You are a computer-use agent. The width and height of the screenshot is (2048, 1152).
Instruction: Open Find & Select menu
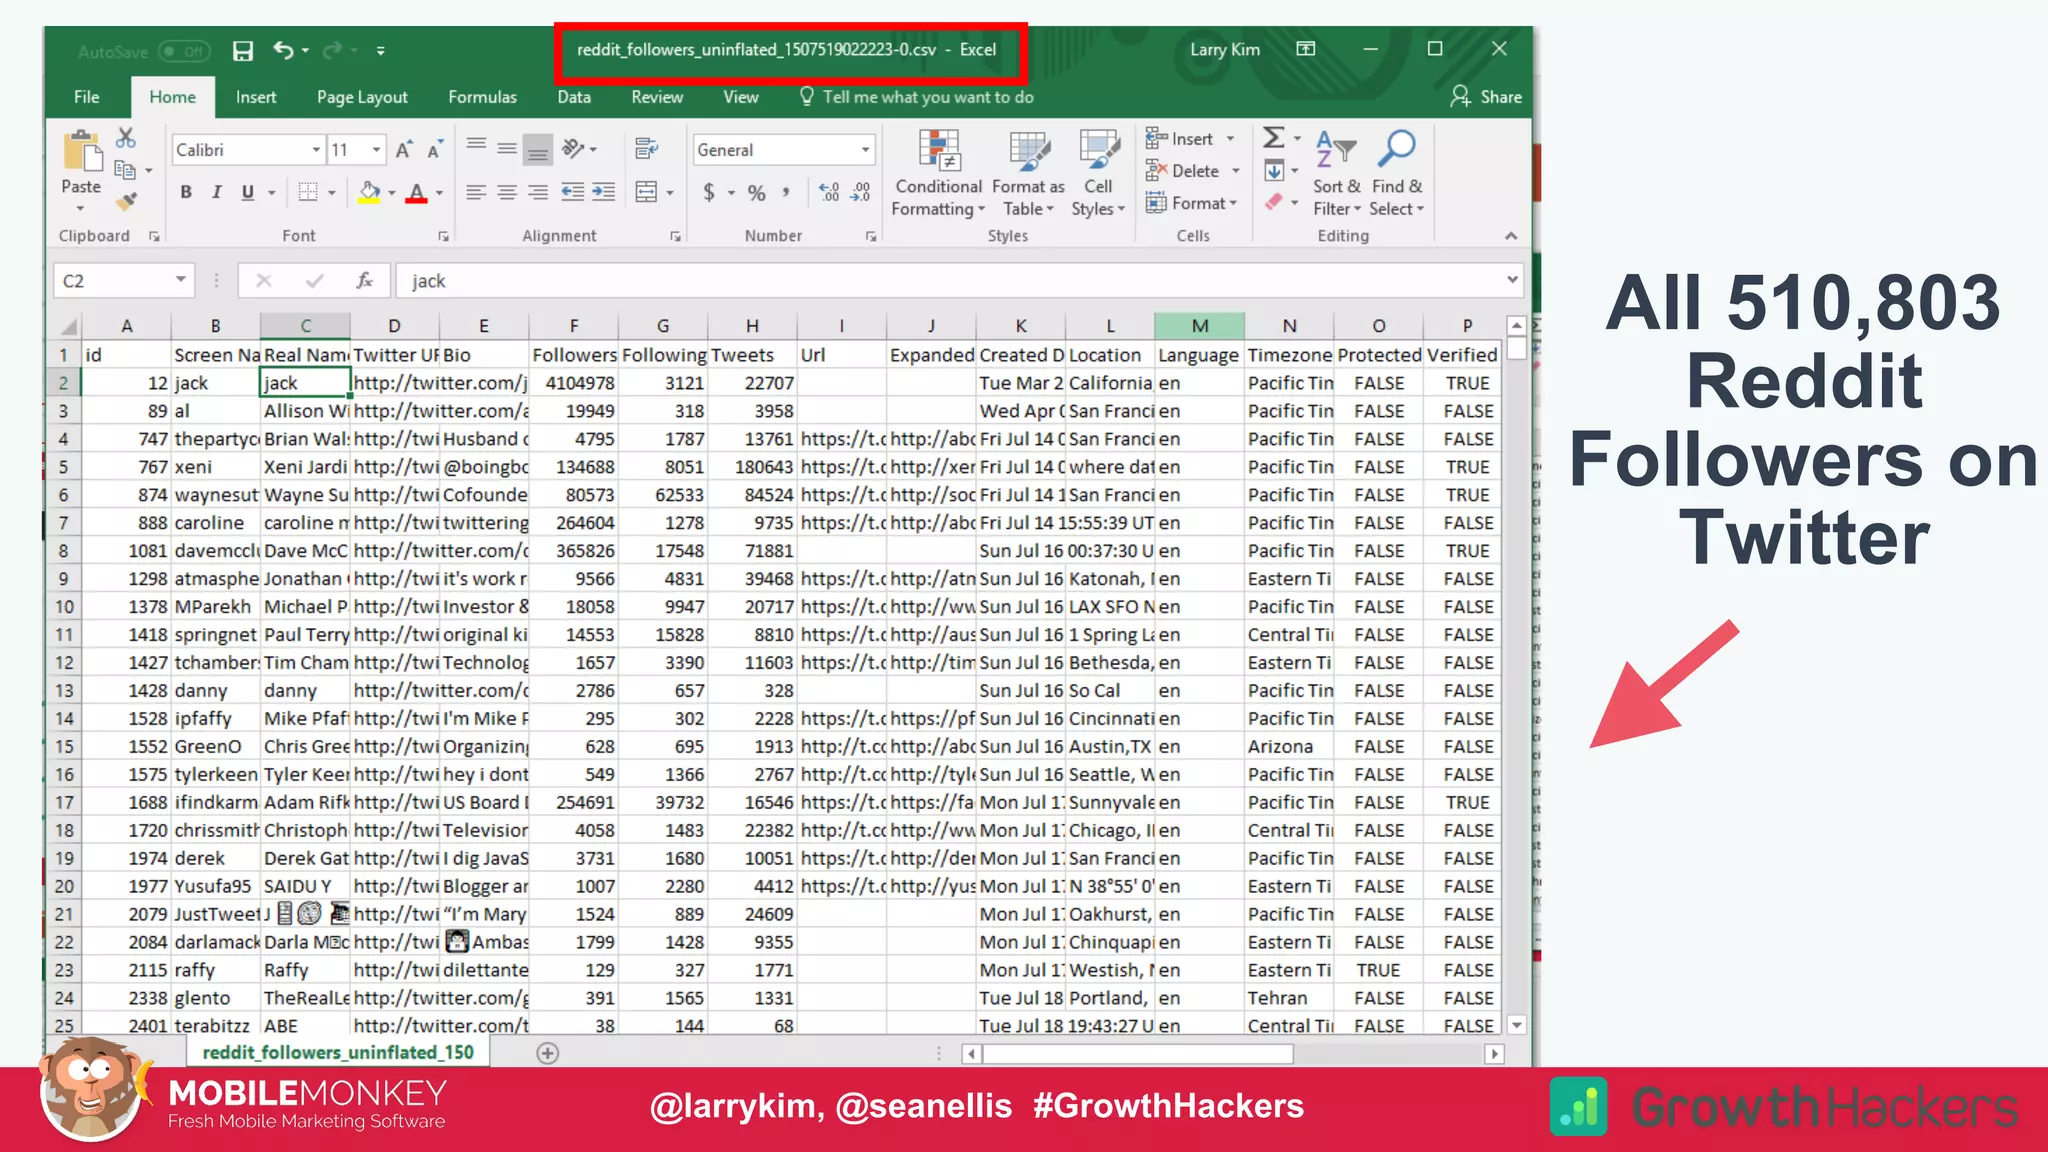pyautogui.click(x=1397, y=174)
